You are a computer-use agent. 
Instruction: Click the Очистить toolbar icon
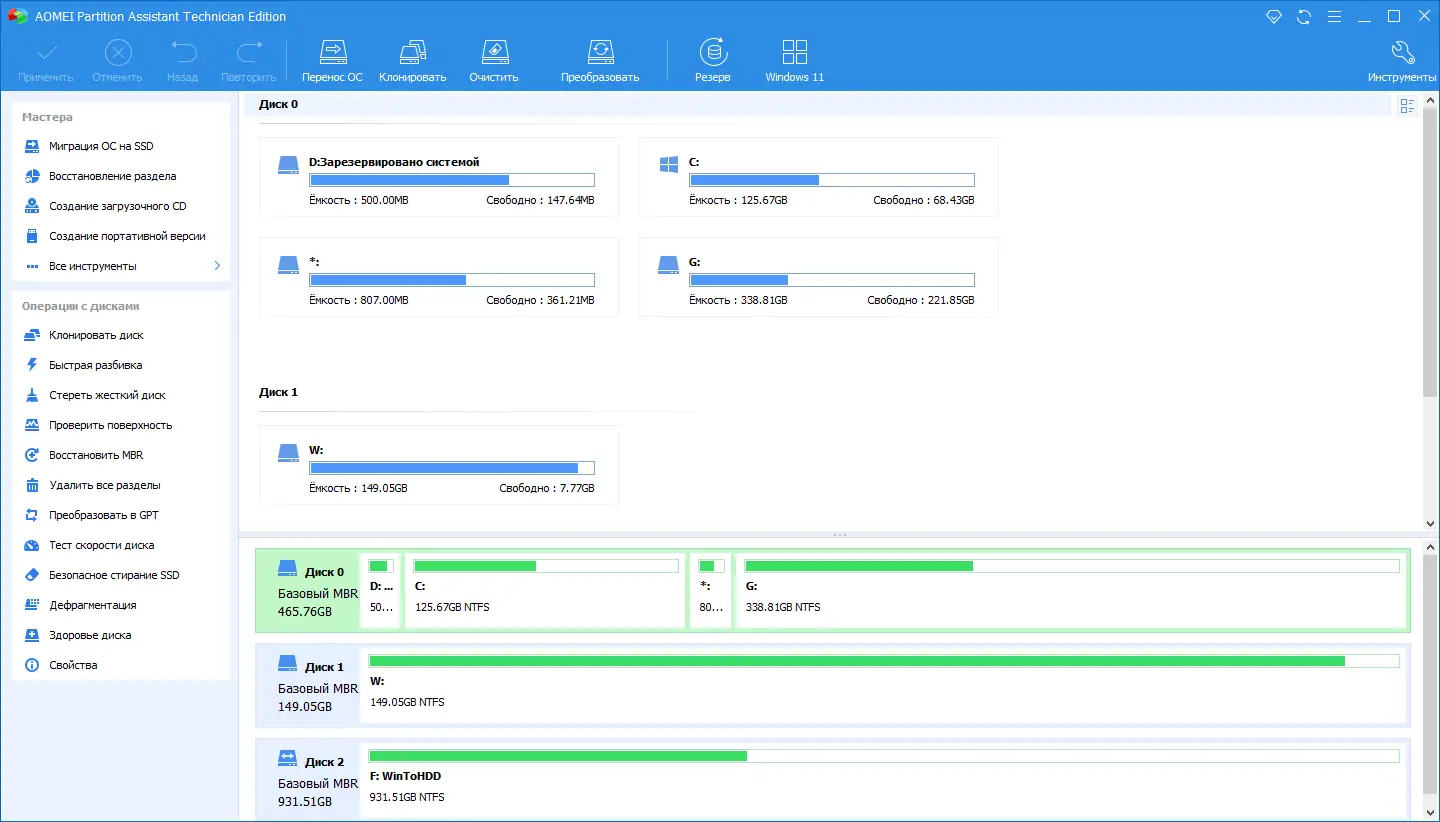494,57
